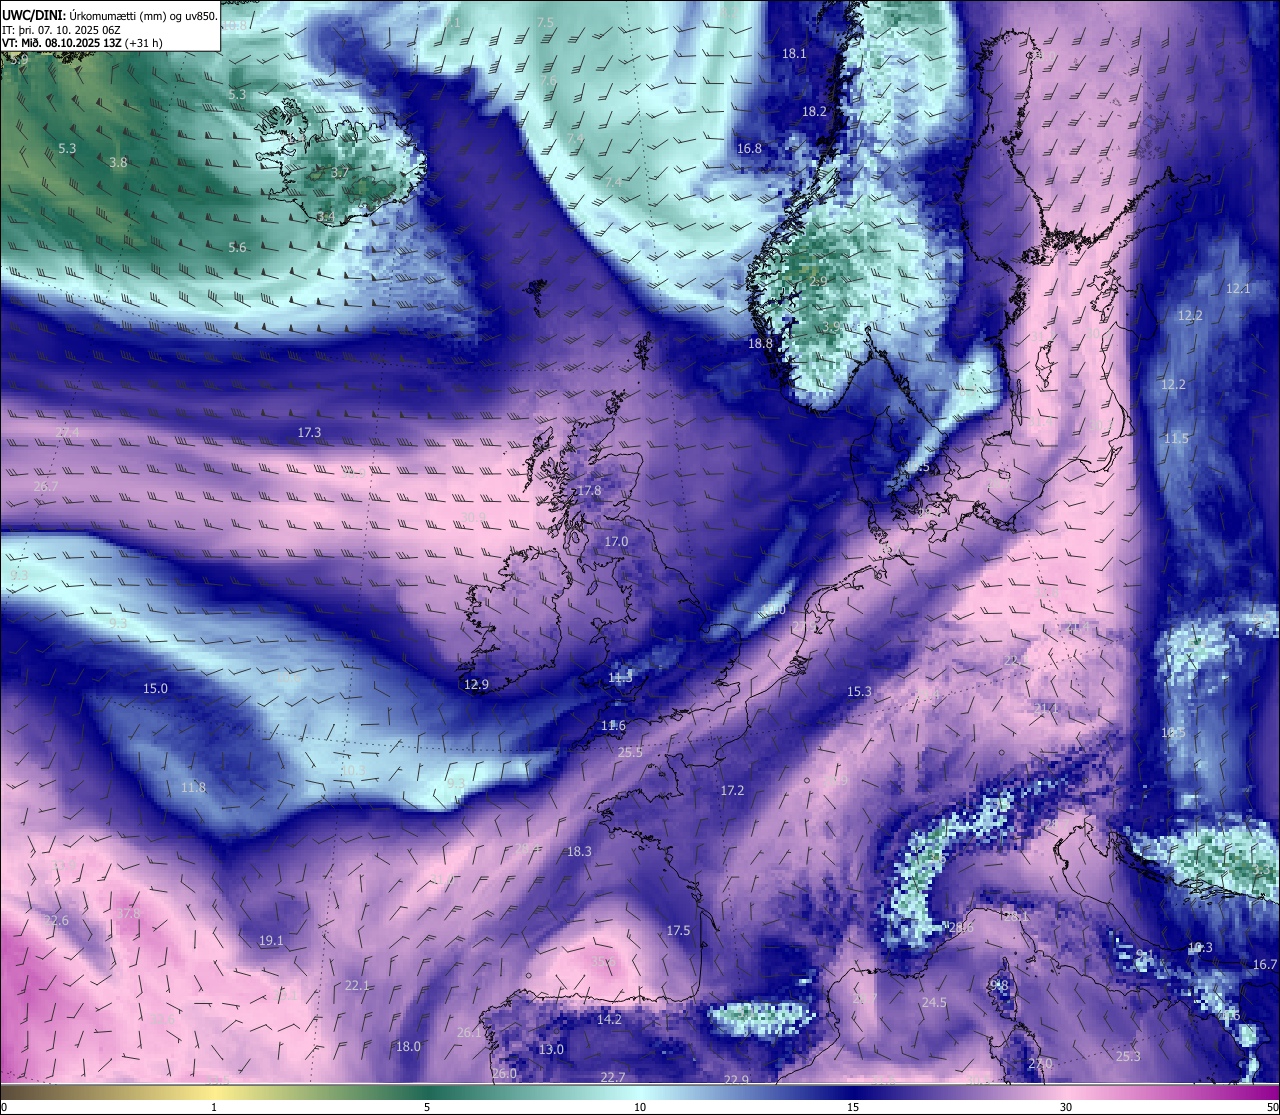Click the 5.6 value south of Iceland
1280x1115 pixels.
[237, 248]
